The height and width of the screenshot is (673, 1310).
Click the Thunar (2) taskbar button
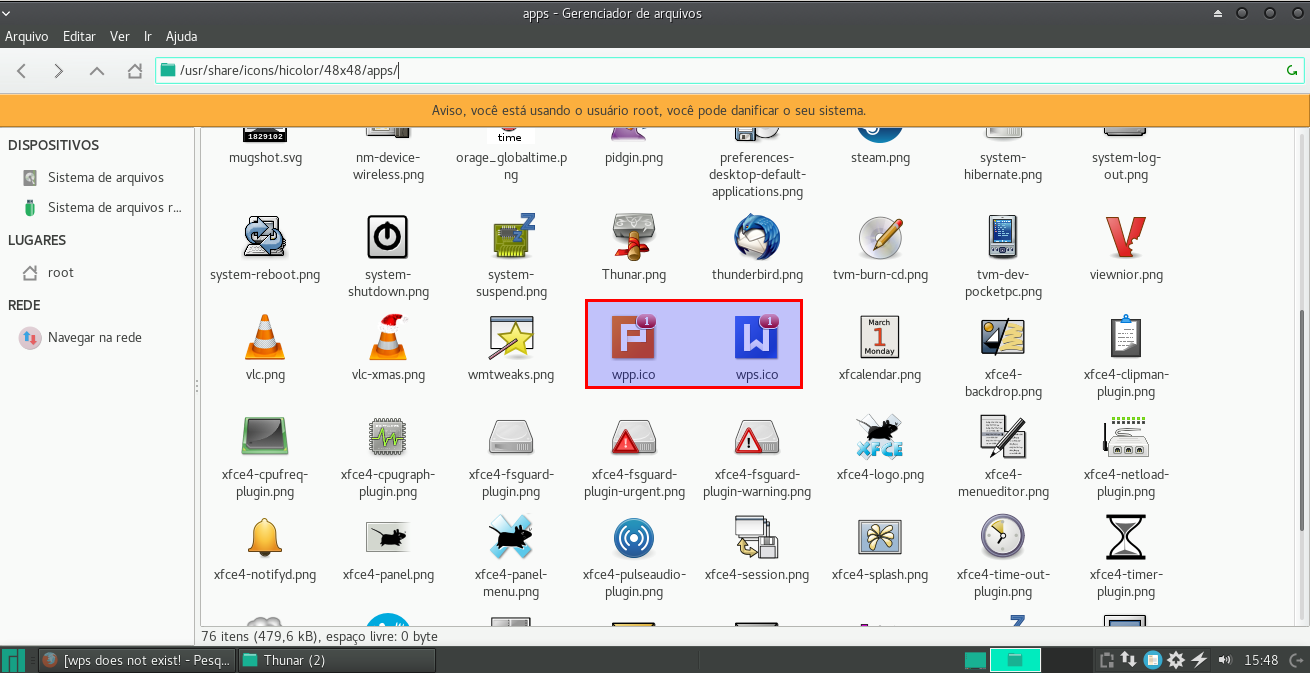[337, 660]
